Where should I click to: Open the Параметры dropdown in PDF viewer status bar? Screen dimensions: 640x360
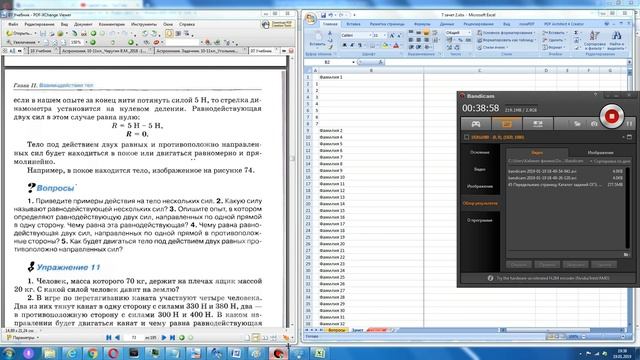pyautogui.click(x=23, y=338)
